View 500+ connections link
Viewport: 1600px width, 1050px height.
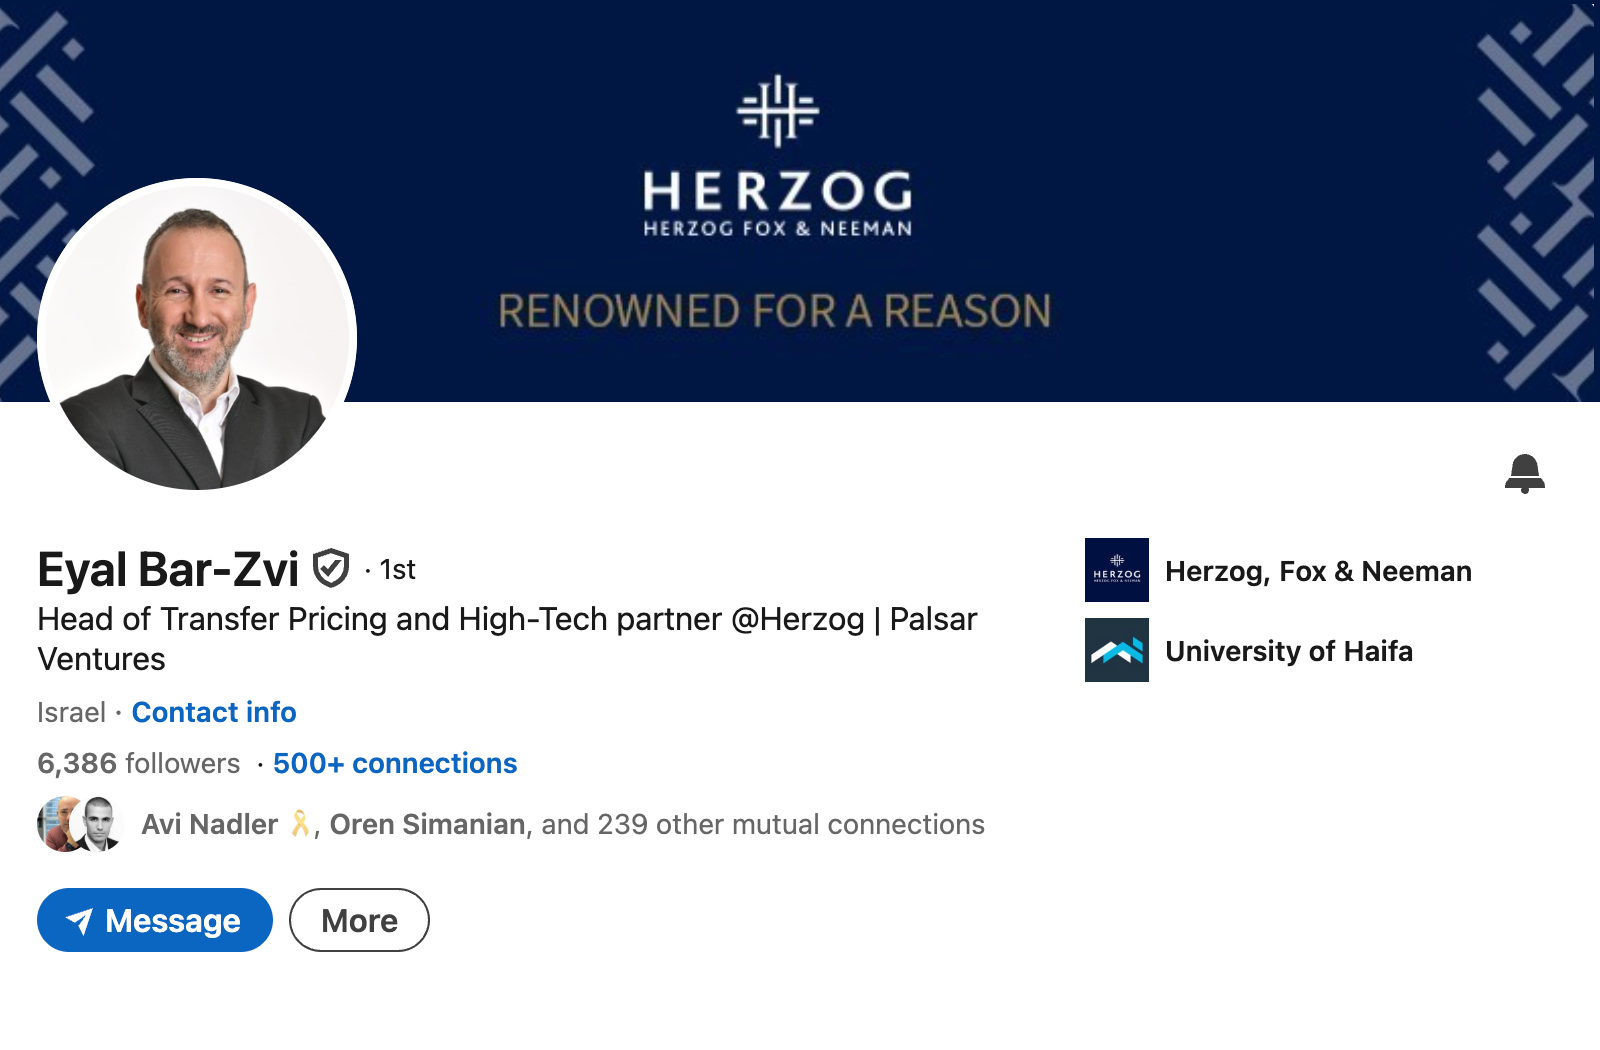tap(395, 763)
